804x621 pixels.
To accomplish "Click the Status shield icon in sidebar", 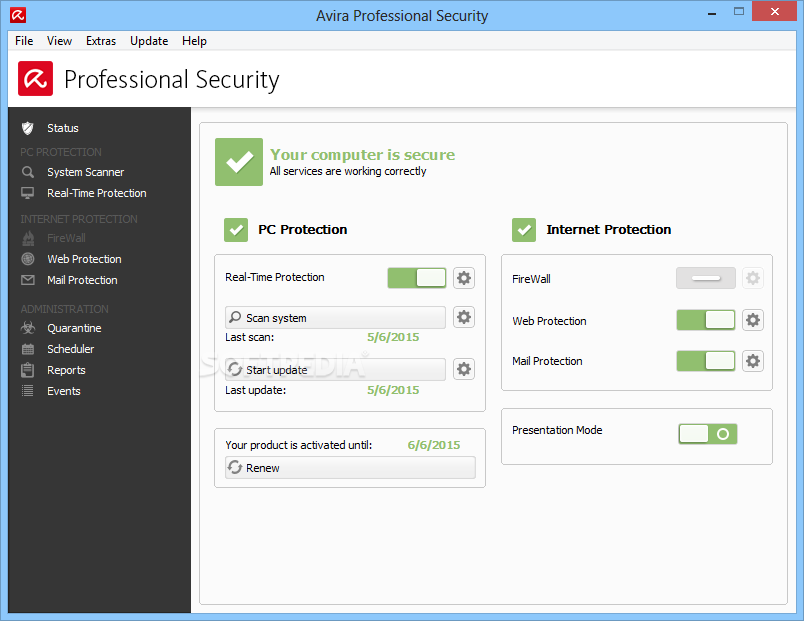I will click(x=28, y=128).
